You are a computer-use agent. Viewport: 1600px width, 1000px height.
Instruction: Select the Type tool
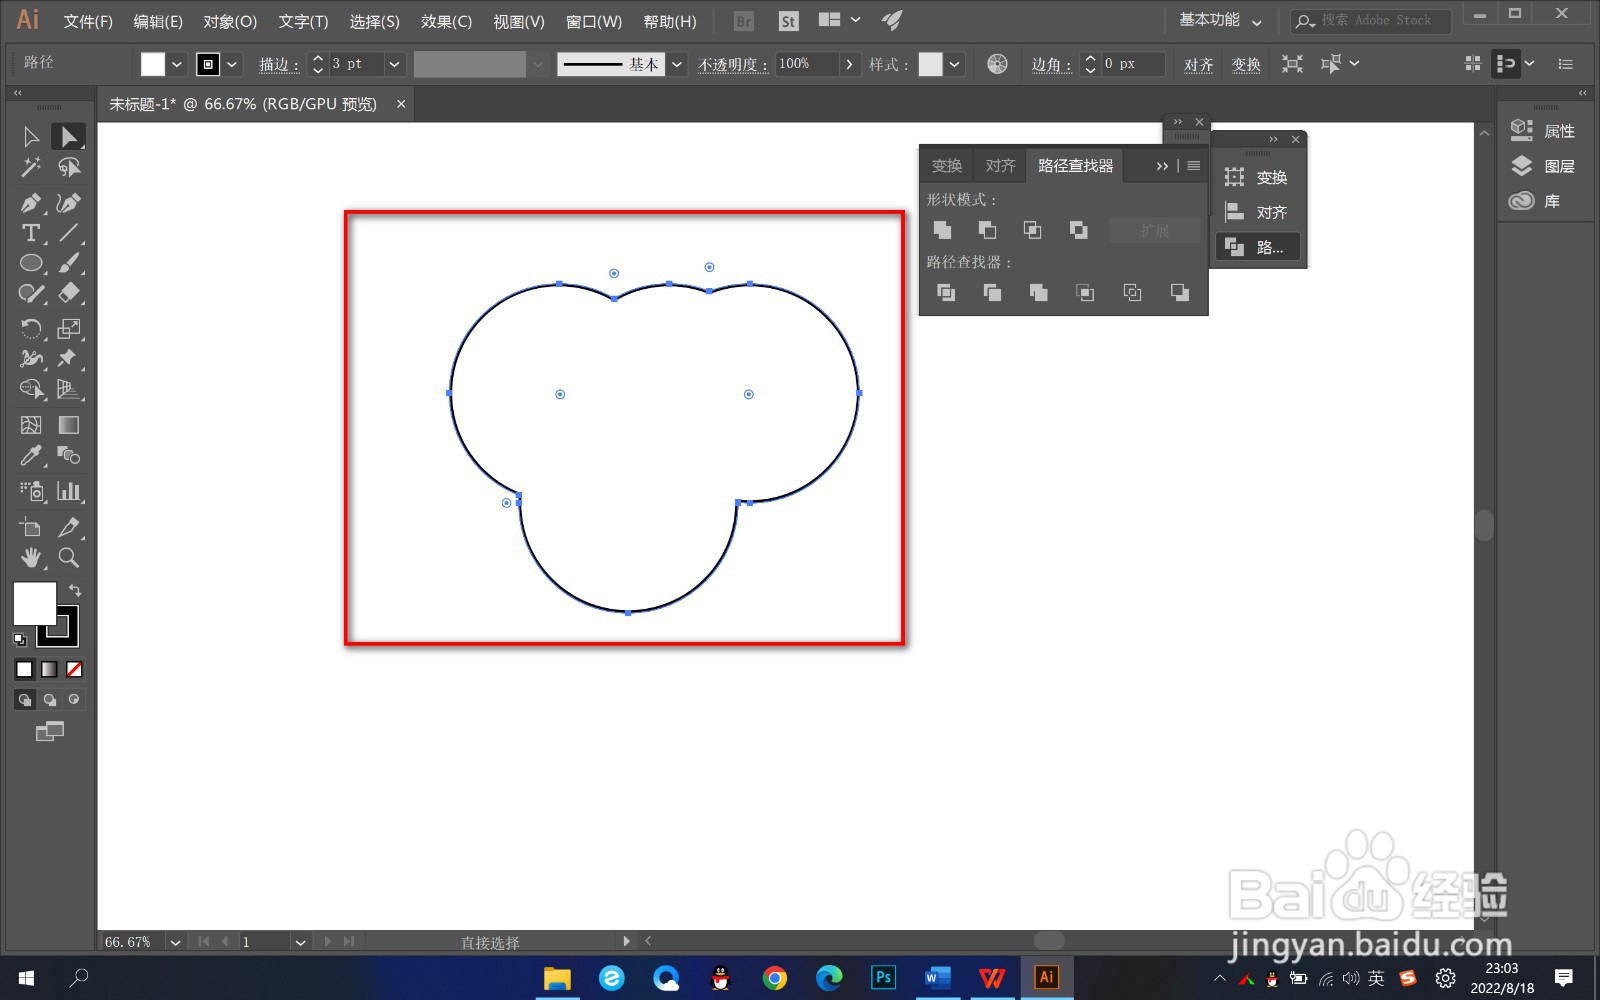[x=31, y=233]
